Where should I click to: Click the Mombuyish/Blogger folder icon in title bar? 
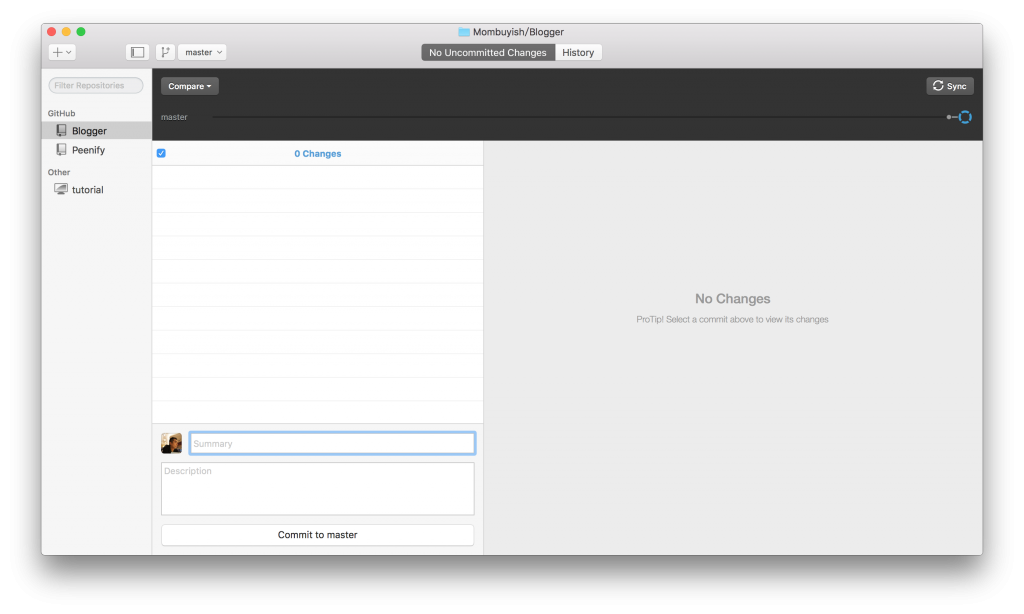click(x=464, y=32)
